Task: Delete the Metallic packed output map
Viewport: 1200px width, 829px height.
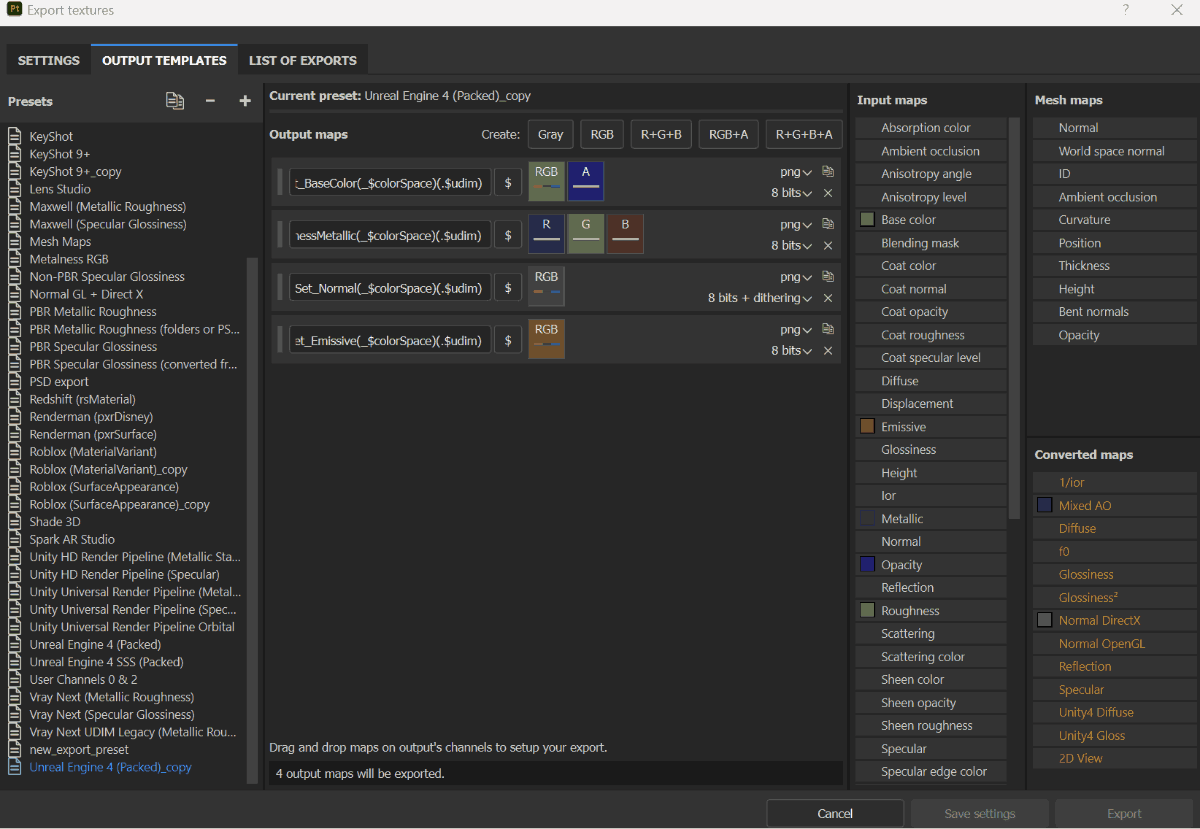Action: [828, 245]
